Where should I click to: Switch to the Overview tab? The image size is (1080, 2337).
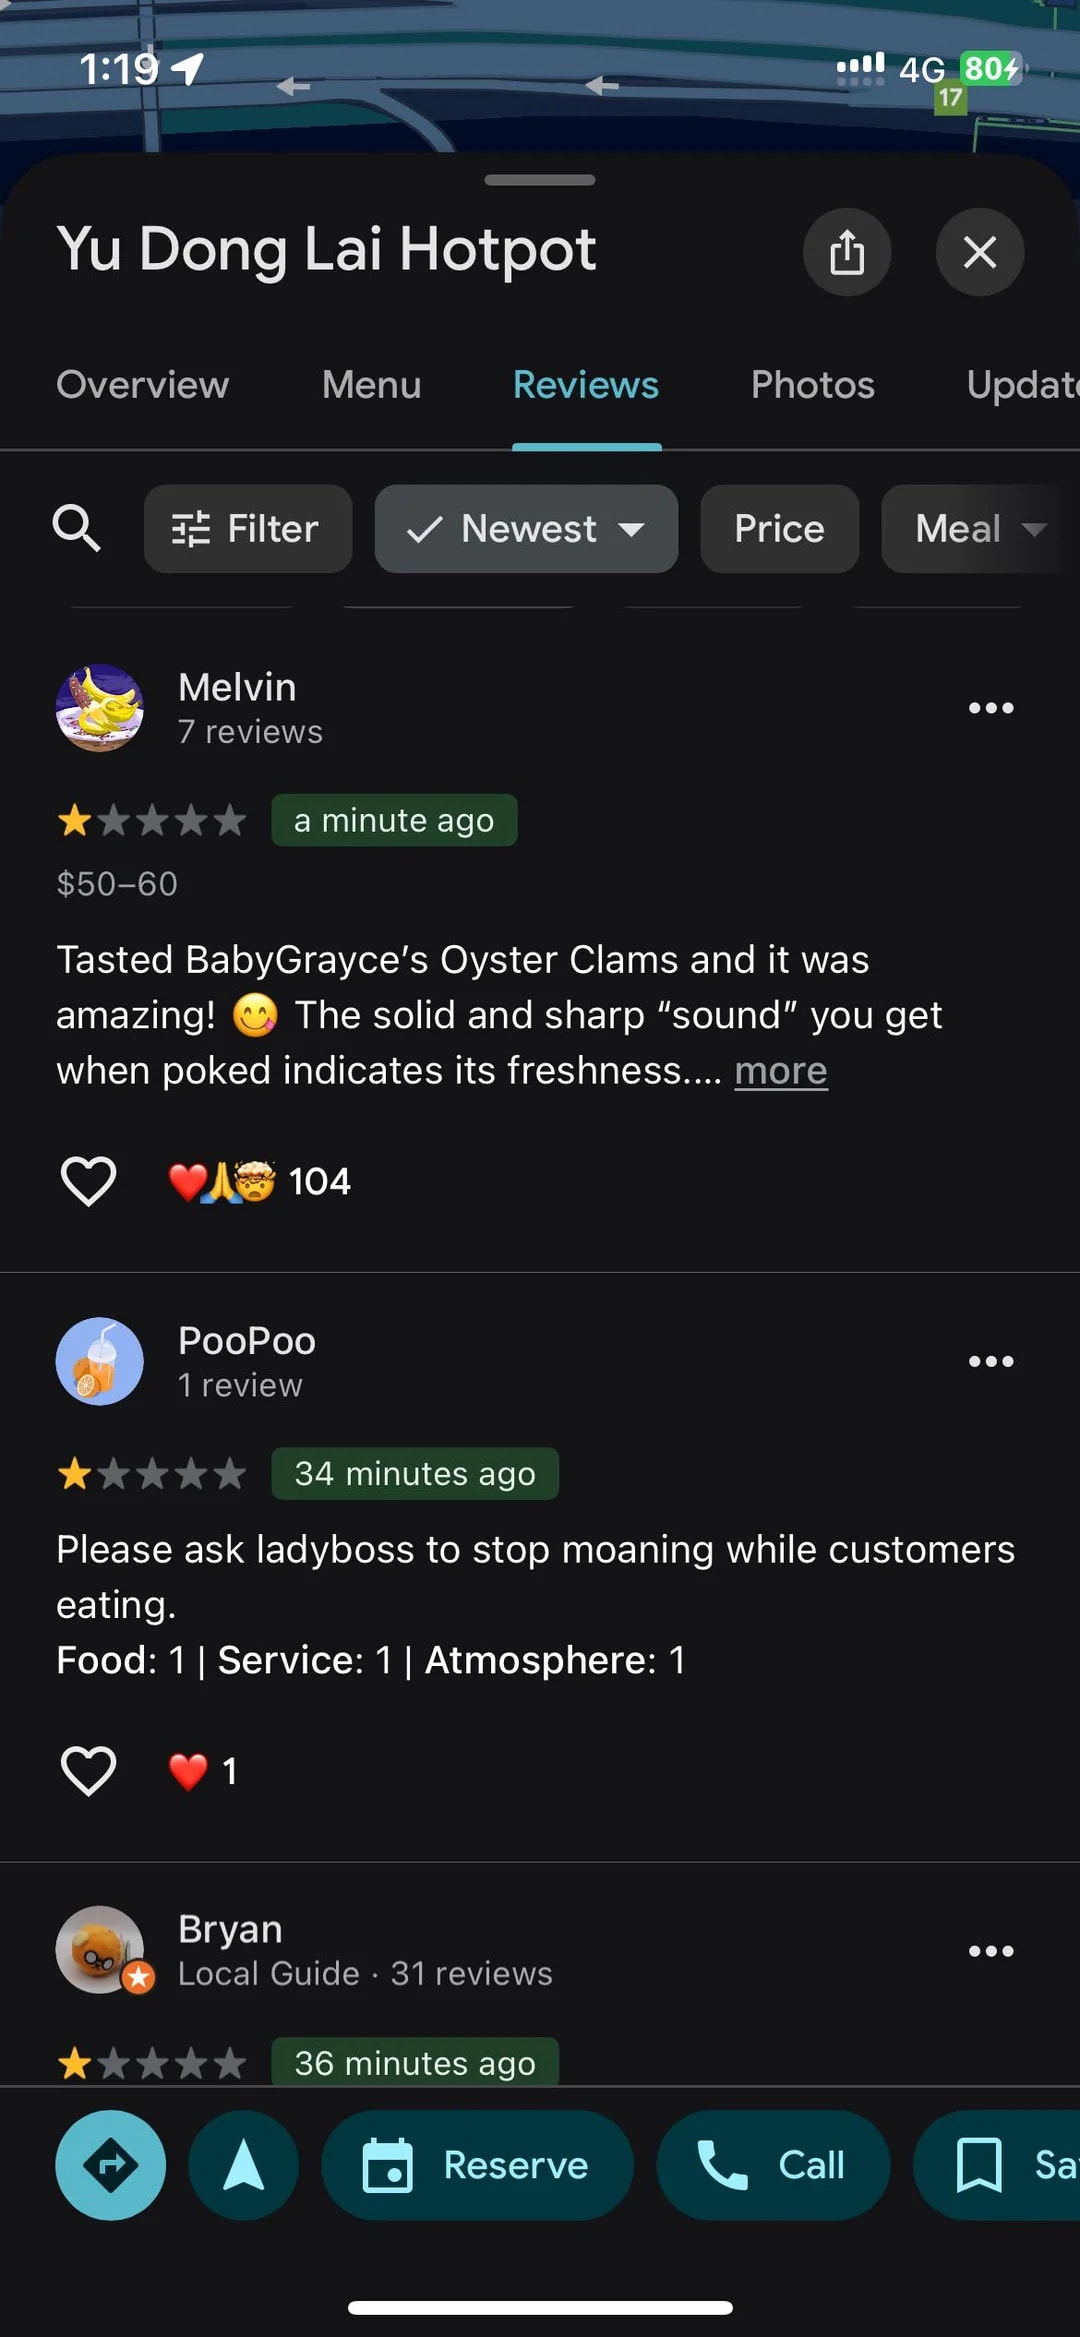pos(142,385)
